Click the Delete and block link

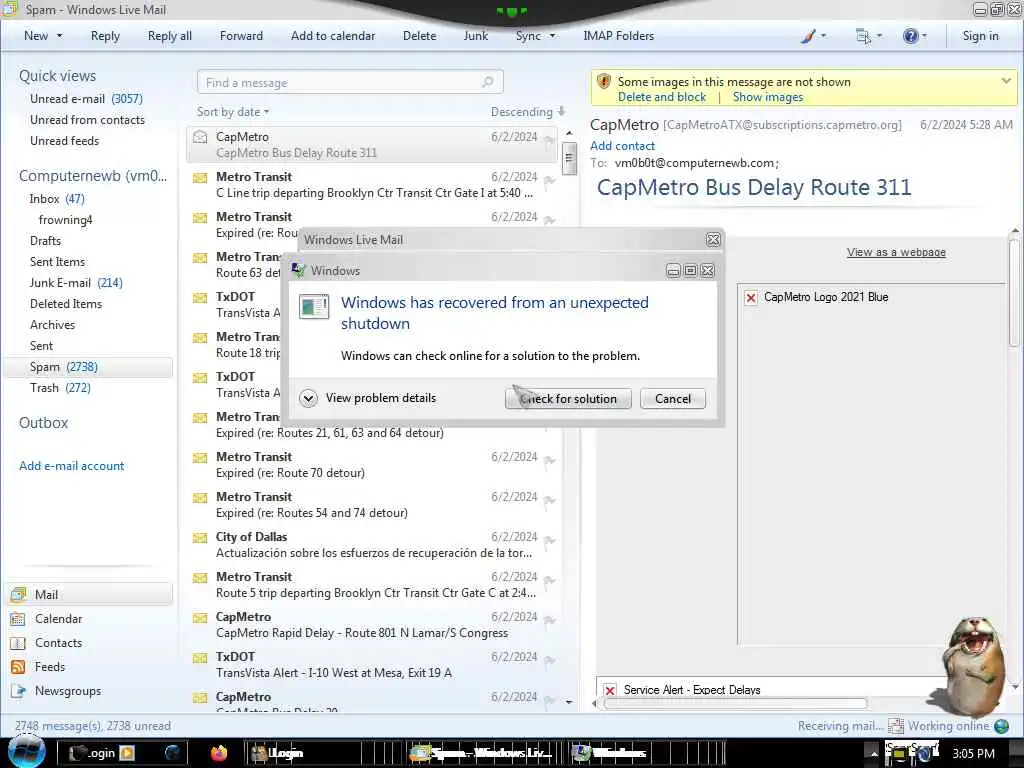coord(662,97)
